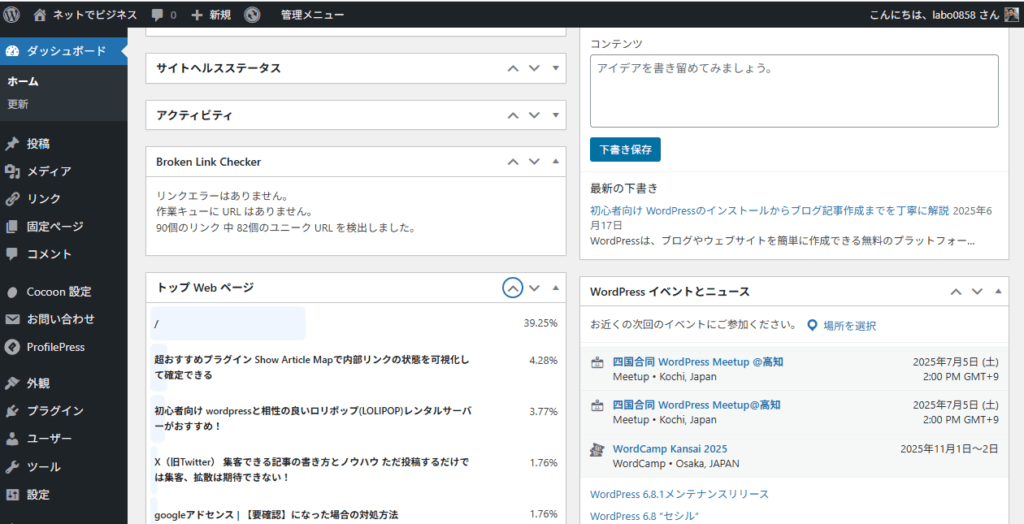Move WordPress イベントとニュース panel up
Image resolution: width=1024 pixels, height=524 pixels.
(x=956, y=291)
